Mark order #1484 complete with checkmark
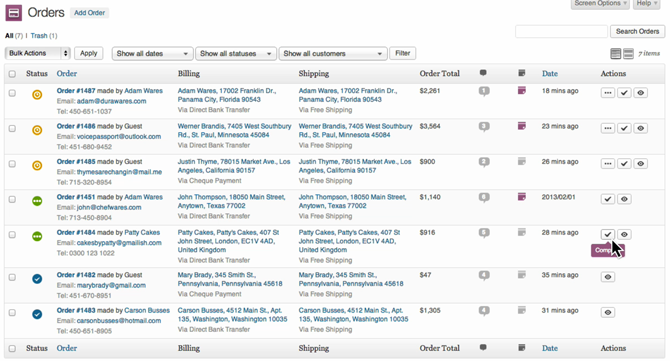The height and width of the screenshot is (361, 670). 608,235
